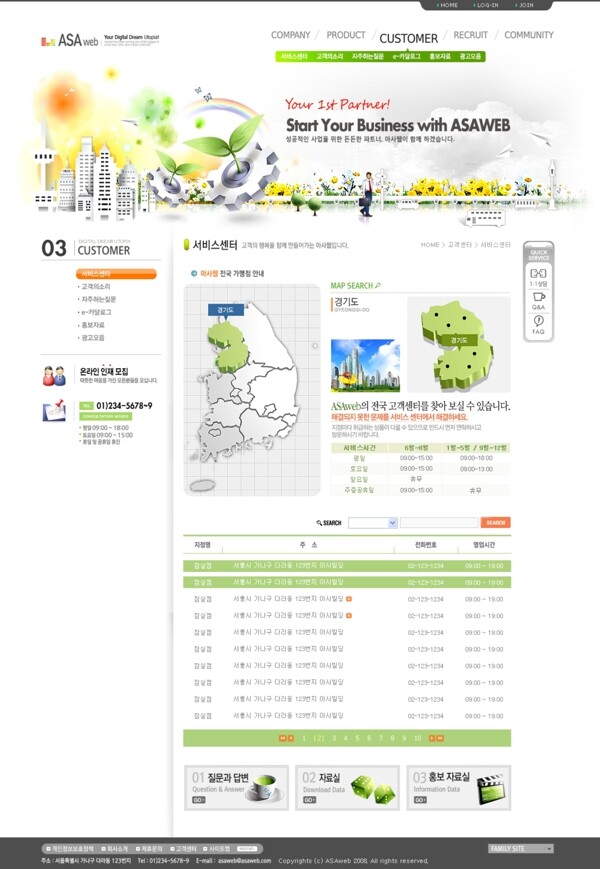Image resolution: width=600 pixels, height=869 pixels.
Task: Go to first page with double-left arrow
Action: click(283, 738)
